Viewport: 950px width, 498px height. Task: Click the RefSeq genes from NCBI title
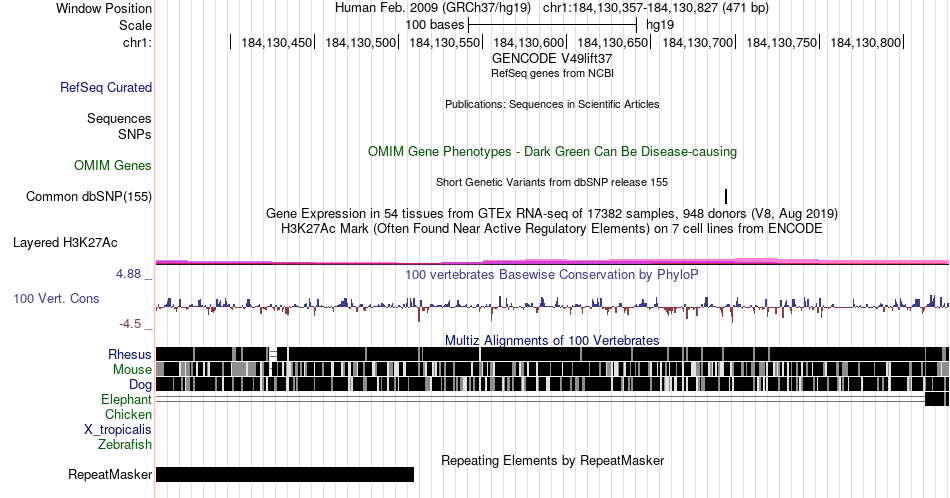(x=552, y=73)
